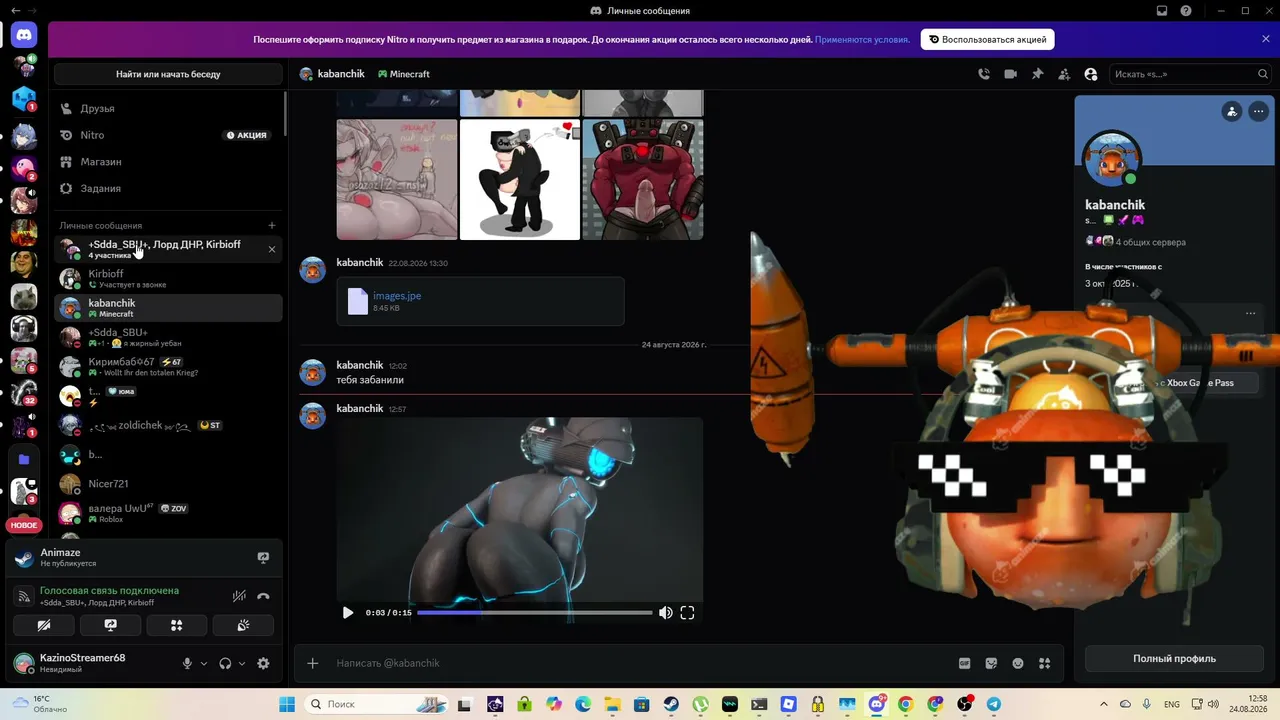Share your screen in the voice call

pyautogui.click(x=110, y=625)
